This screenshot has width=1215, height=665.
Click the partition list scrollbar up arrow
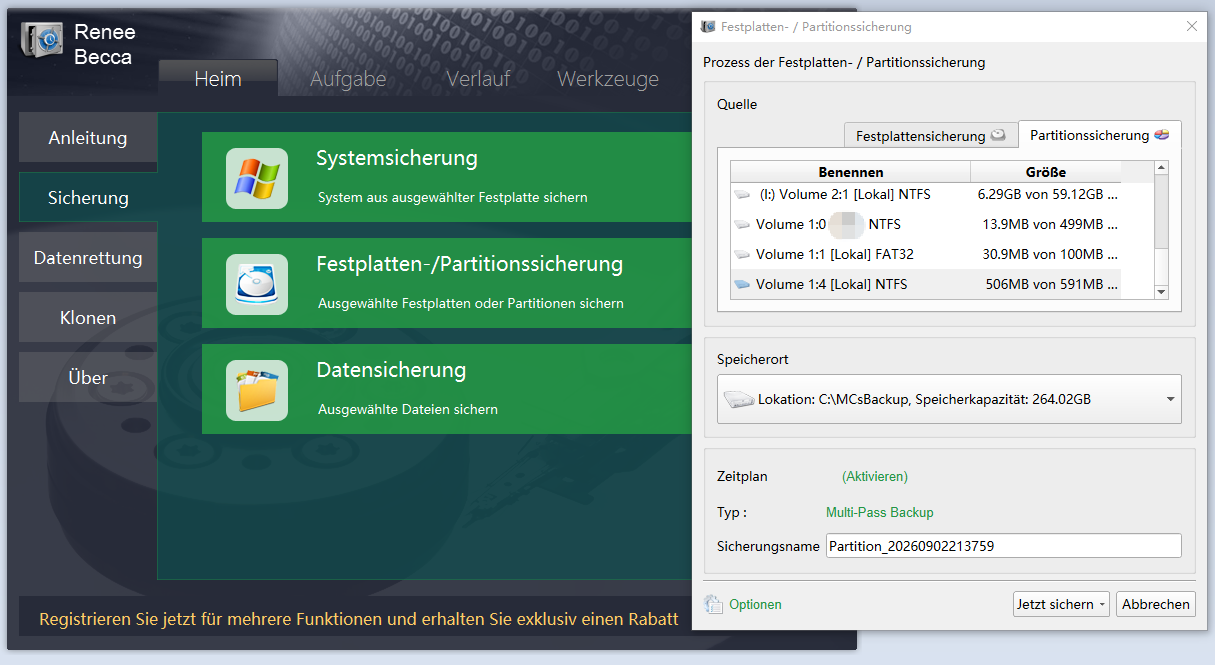tap(1162, 168)
